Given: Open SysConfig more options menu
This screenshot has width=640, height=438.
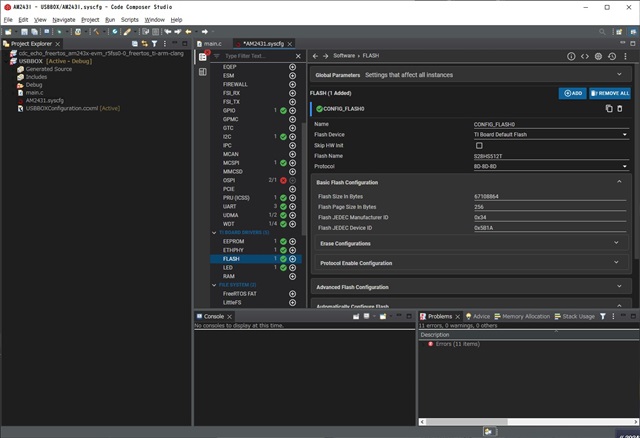Looking at the screenshot, I should point(625,56).
